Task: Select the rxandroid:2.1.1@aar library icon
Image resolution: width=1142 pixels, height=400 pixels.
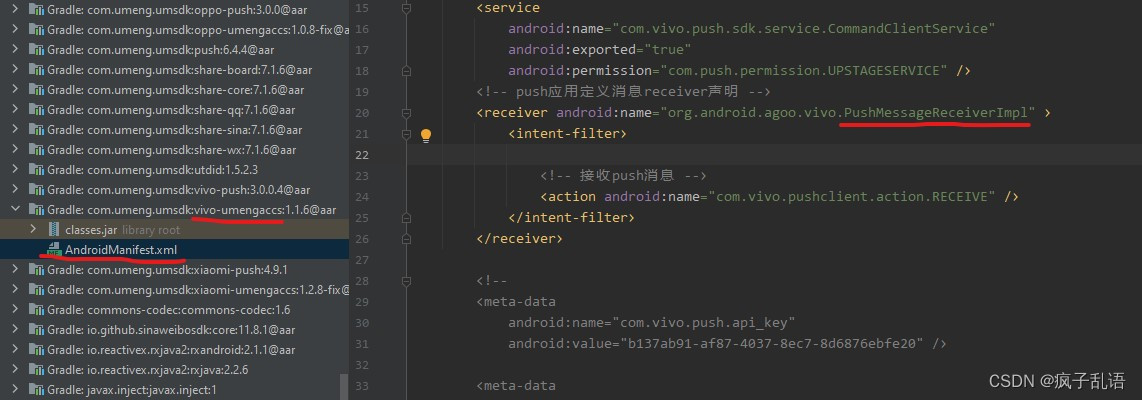Action: (x=36, y=350)
